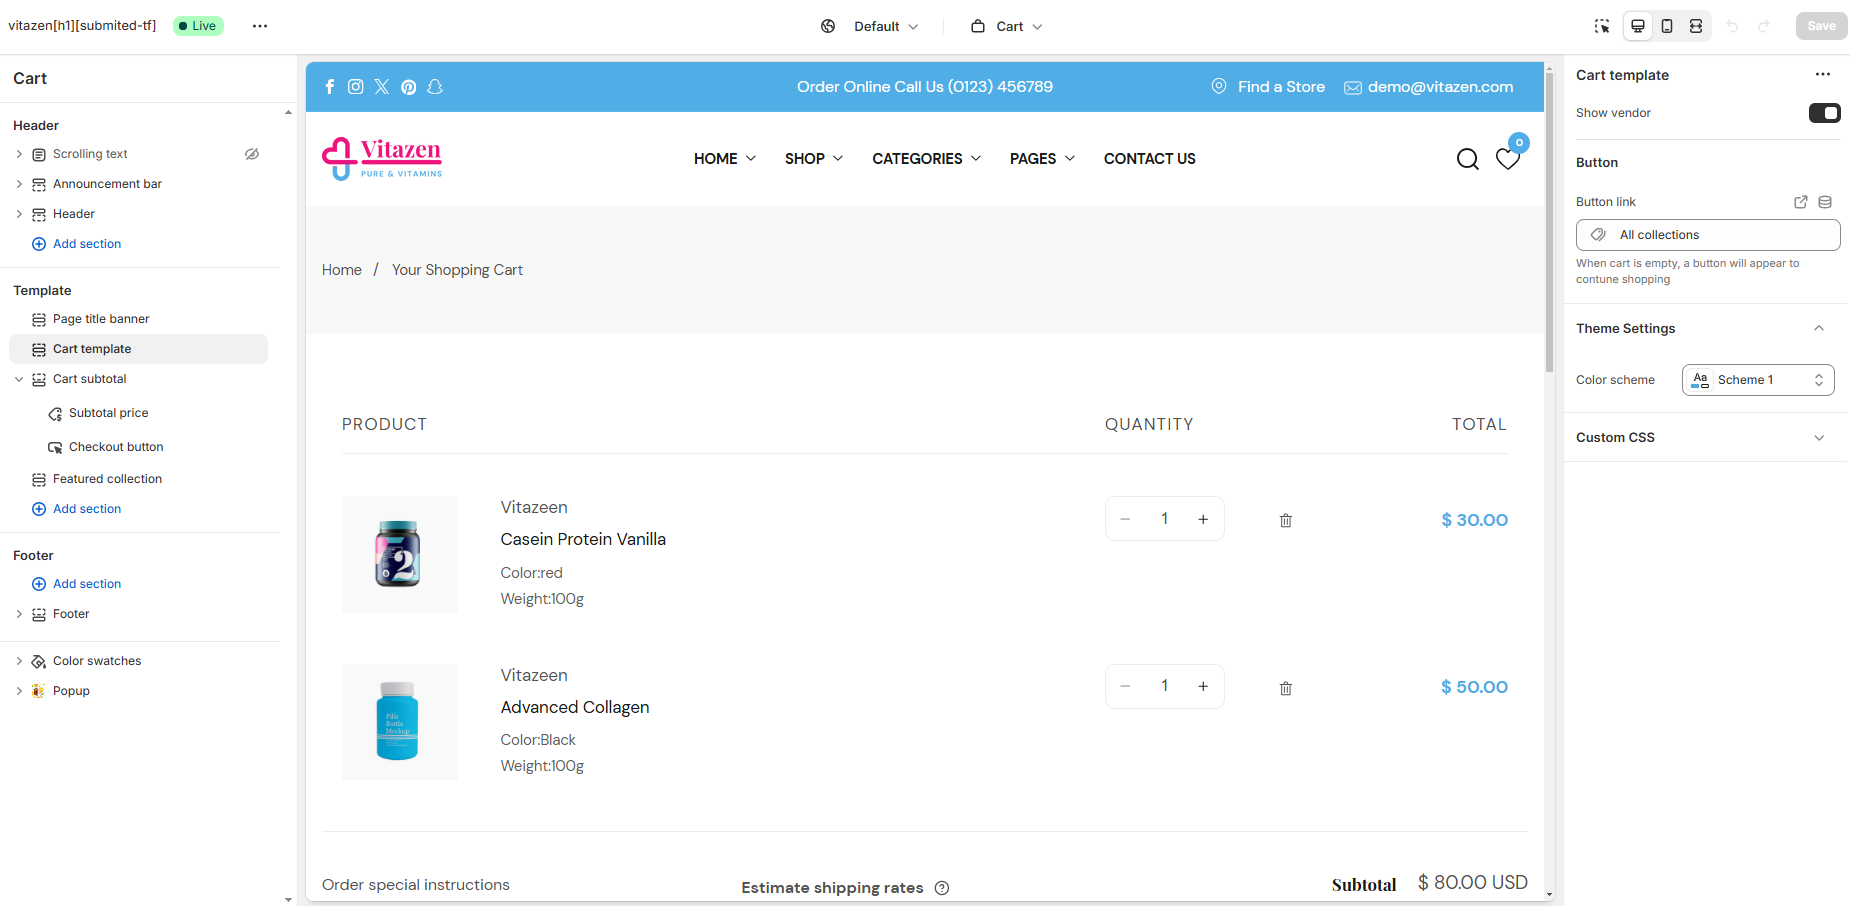The image size is (1850, 906).
Task: Open the storefront search magnifier icon
Action: (1468, 159)
